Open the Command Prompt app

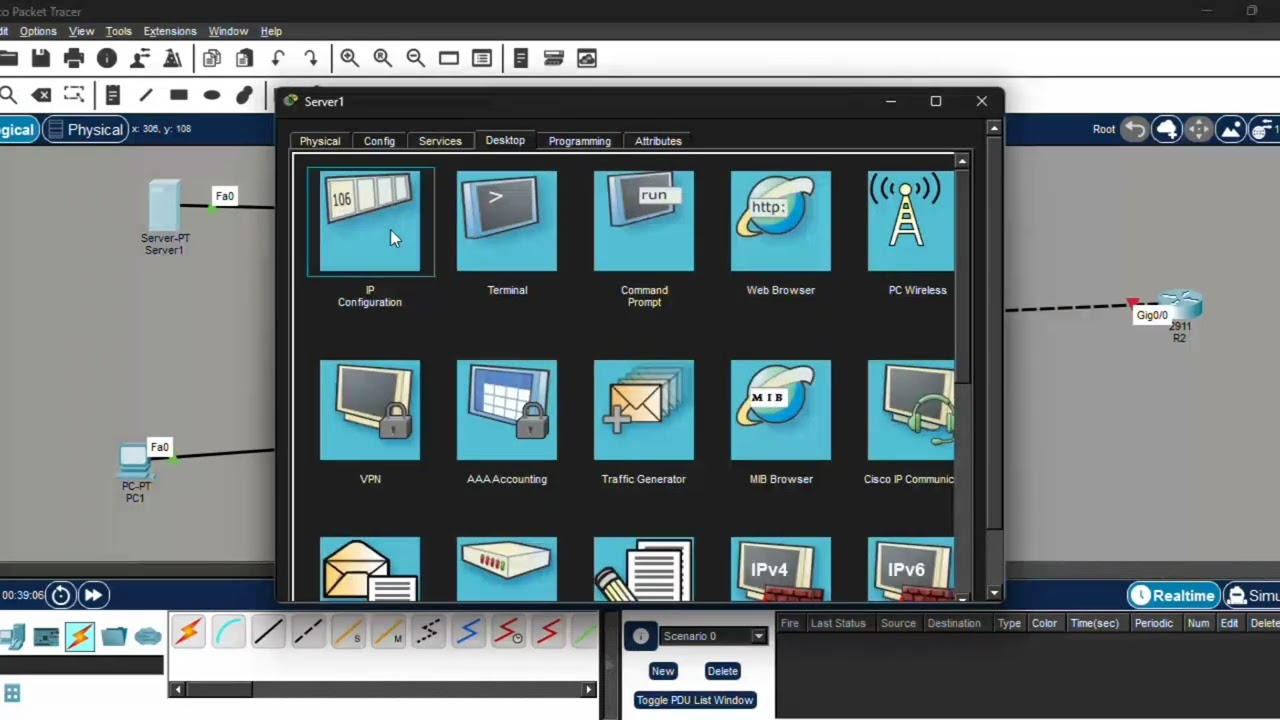[x=644, y=221]
